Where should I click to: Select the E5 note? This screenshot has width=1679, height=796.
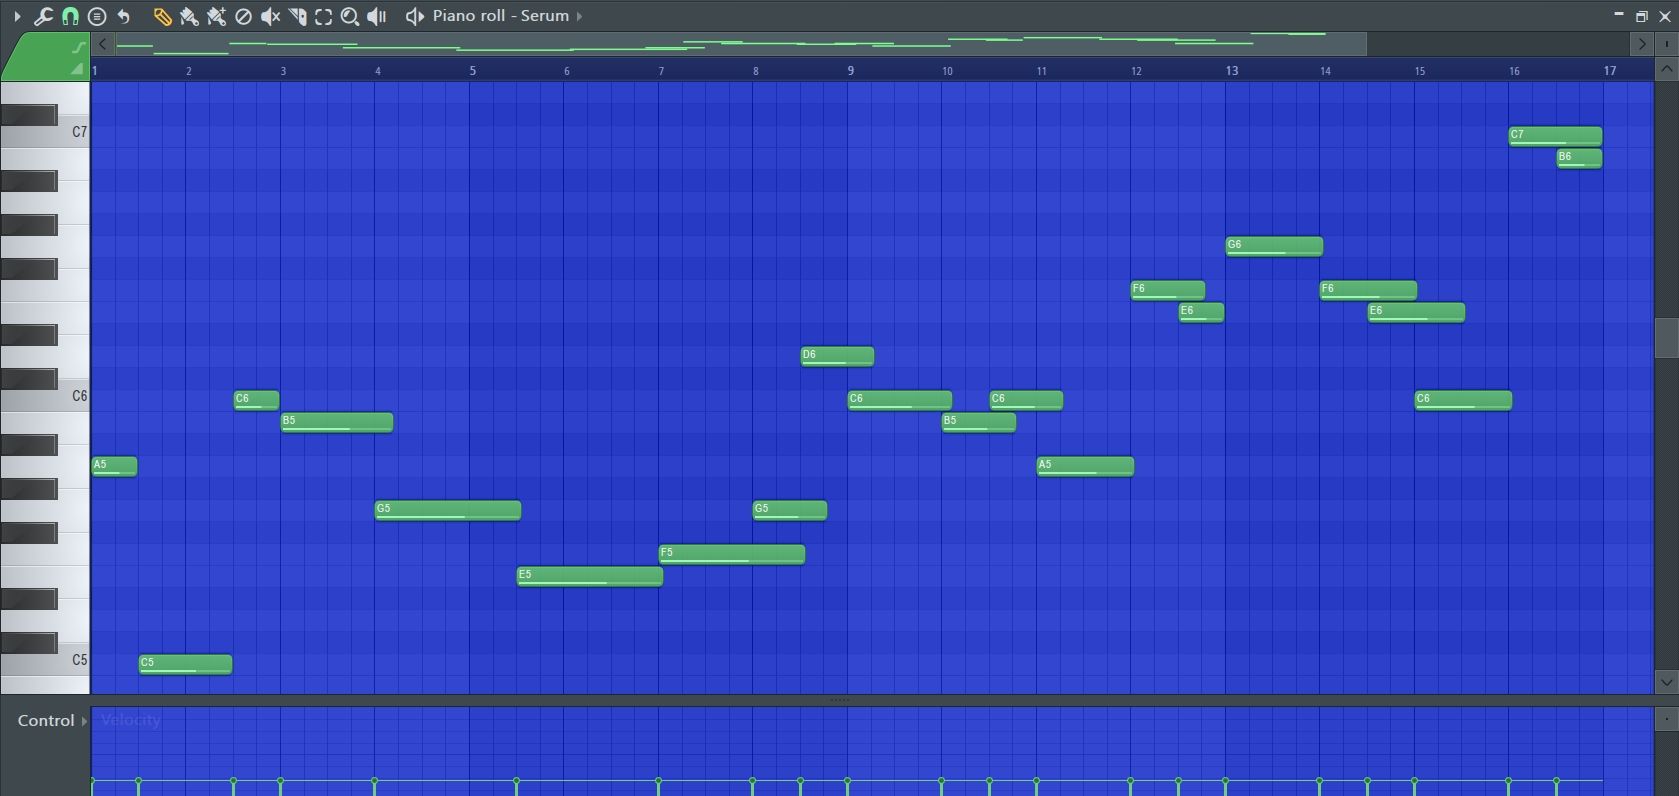[x=589, y=576]
